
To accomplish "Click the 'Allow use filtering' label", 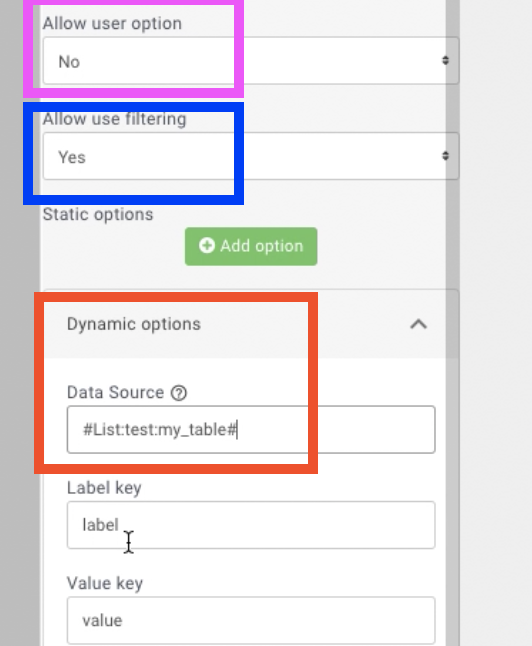I will (x=115, y=119).
